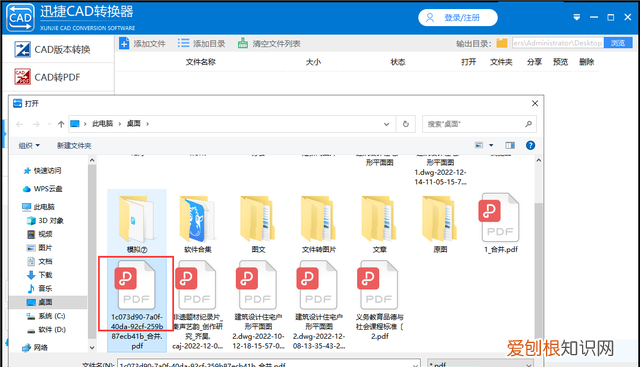640x367 pixels.
Task: Select 系统 (C:) drive
Action: point(46,316)
